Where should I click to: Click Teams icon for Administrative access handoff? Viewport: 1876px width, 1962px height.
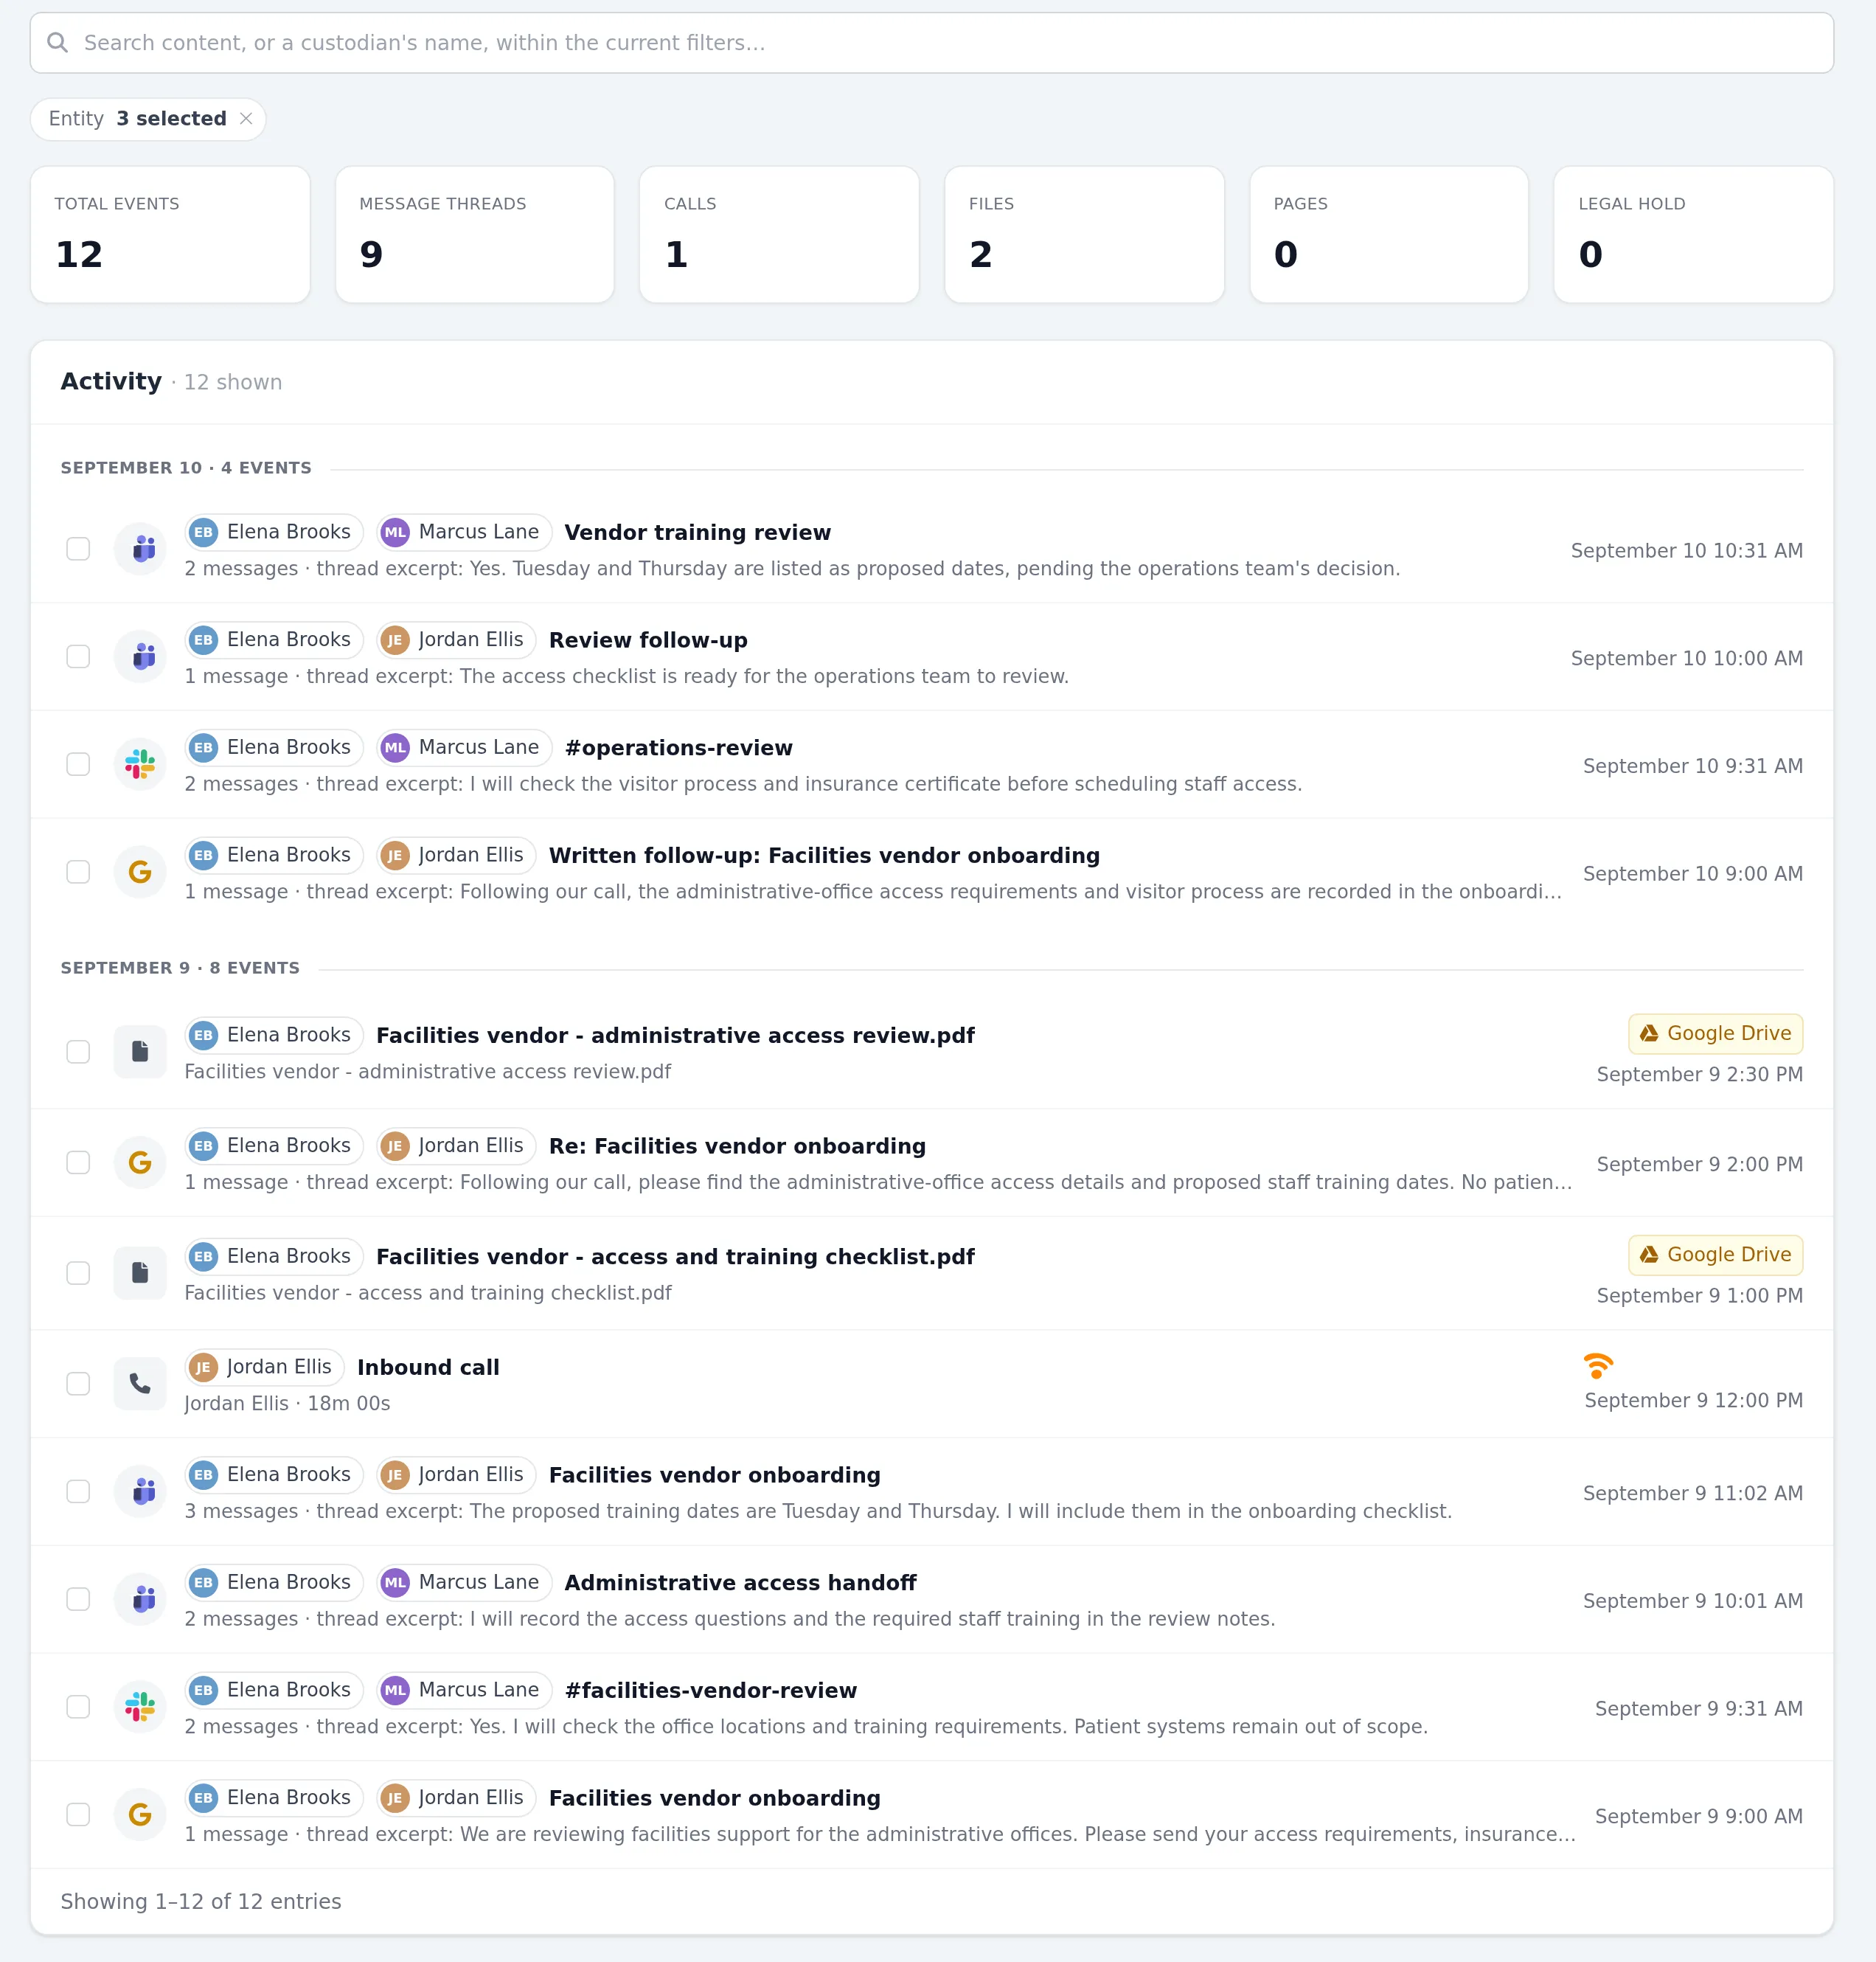[140, 1600]
